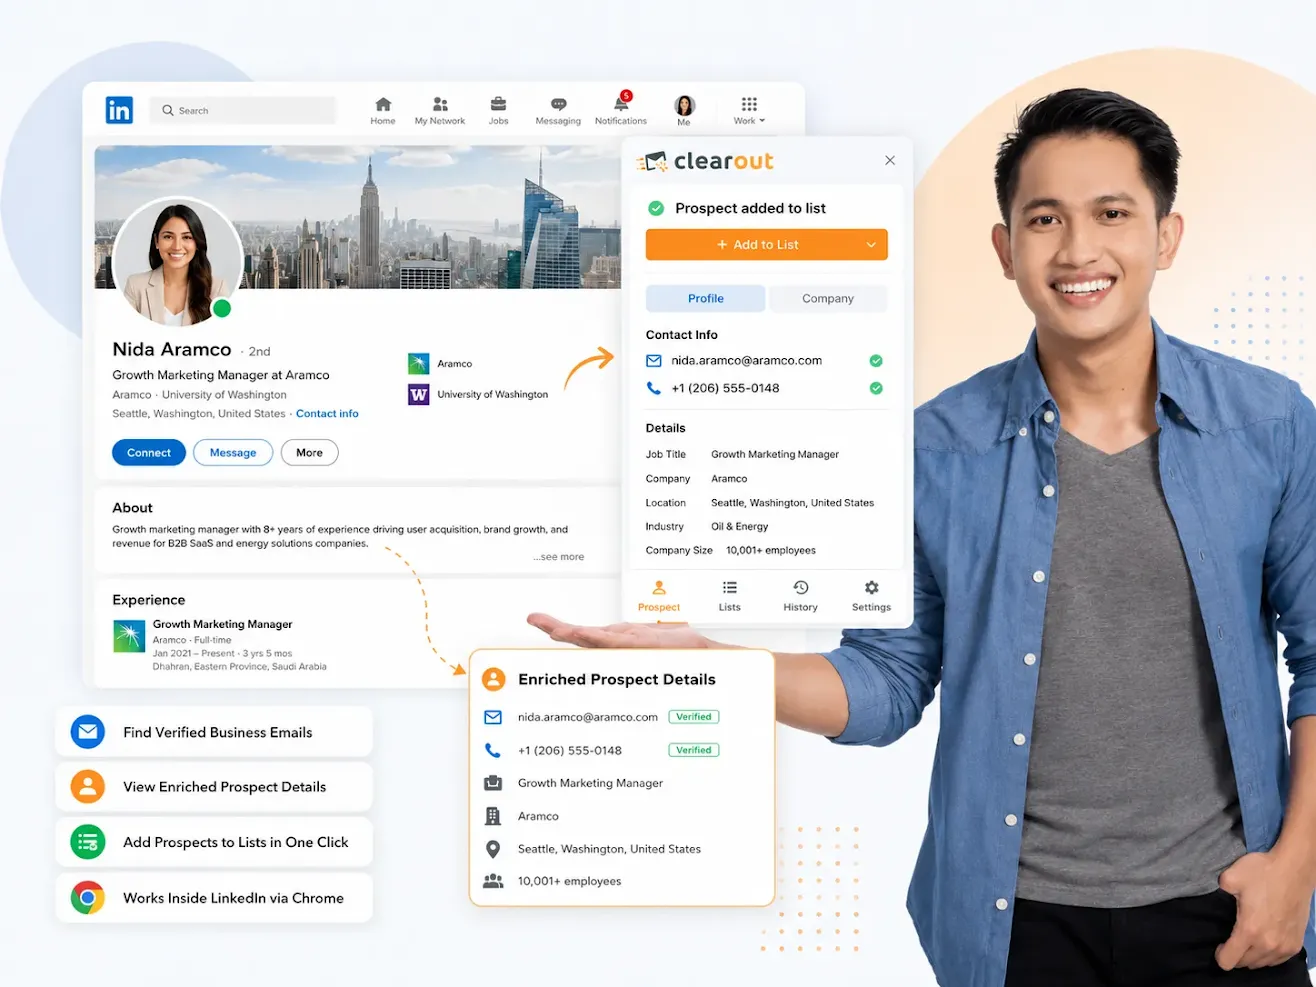Click Nida Aramco's profile photo
Viewport: 1316px width, 987px height.
pos(177,262)
